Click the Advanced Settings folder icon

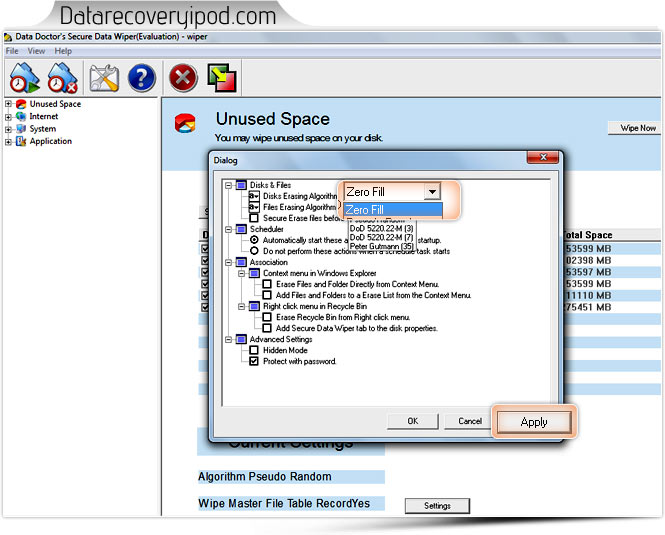click(241, 339)
